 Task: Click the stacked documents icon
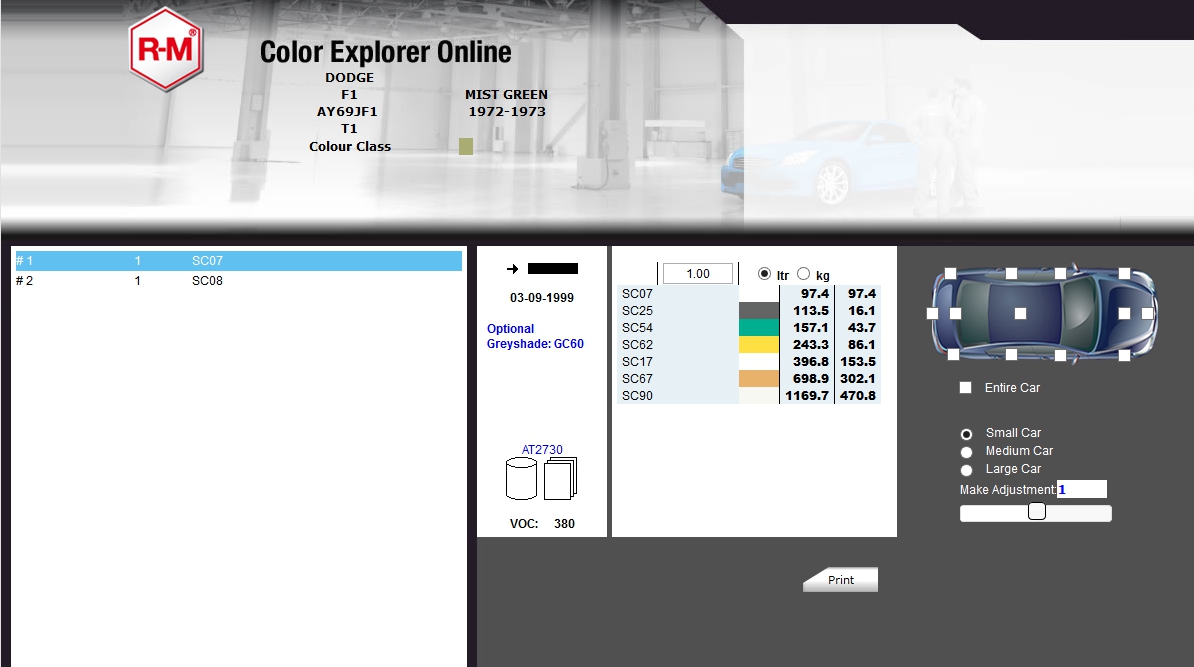[x=561, y=479]
